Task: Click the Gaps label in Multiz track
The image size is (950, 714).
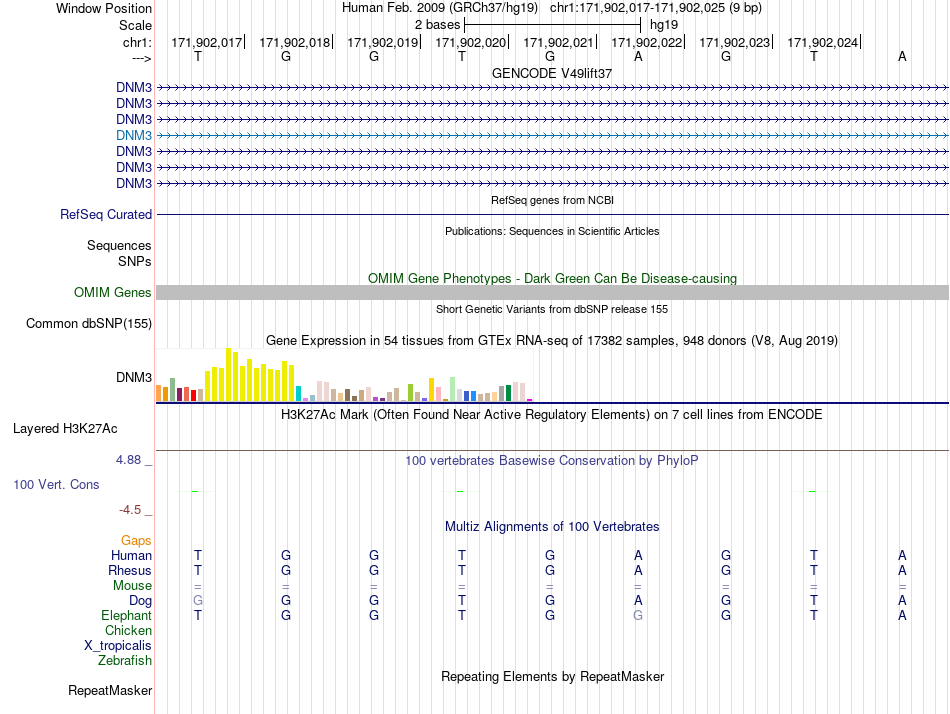Action: pos(136,540)
